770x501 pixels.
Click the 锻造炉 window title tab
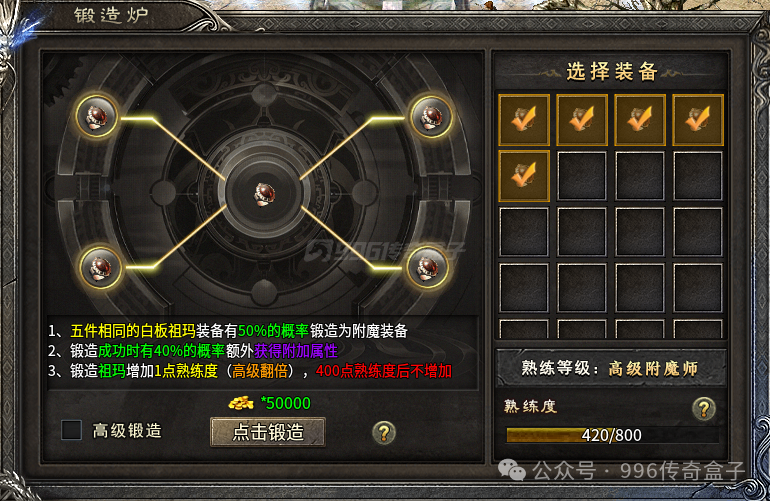pyautogui.click(x=111, y=15)
